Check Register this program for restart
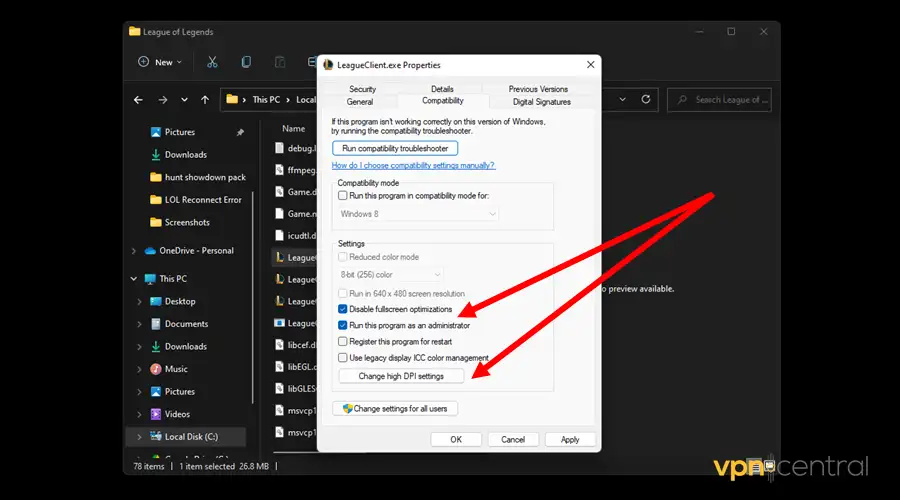Screen dimensions: 900x500 [343, 342]
